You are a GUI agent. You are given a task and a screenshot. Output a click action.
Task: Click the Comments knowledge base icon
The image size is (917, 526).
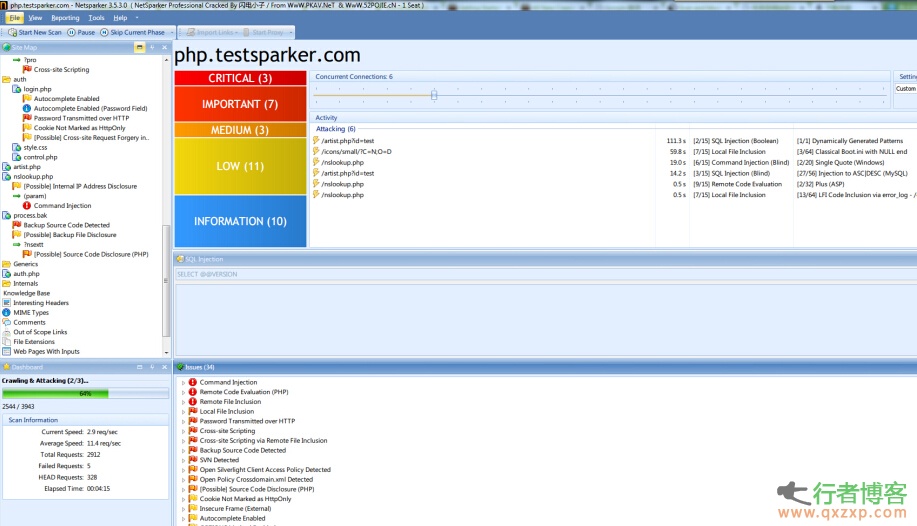point(6,322)
